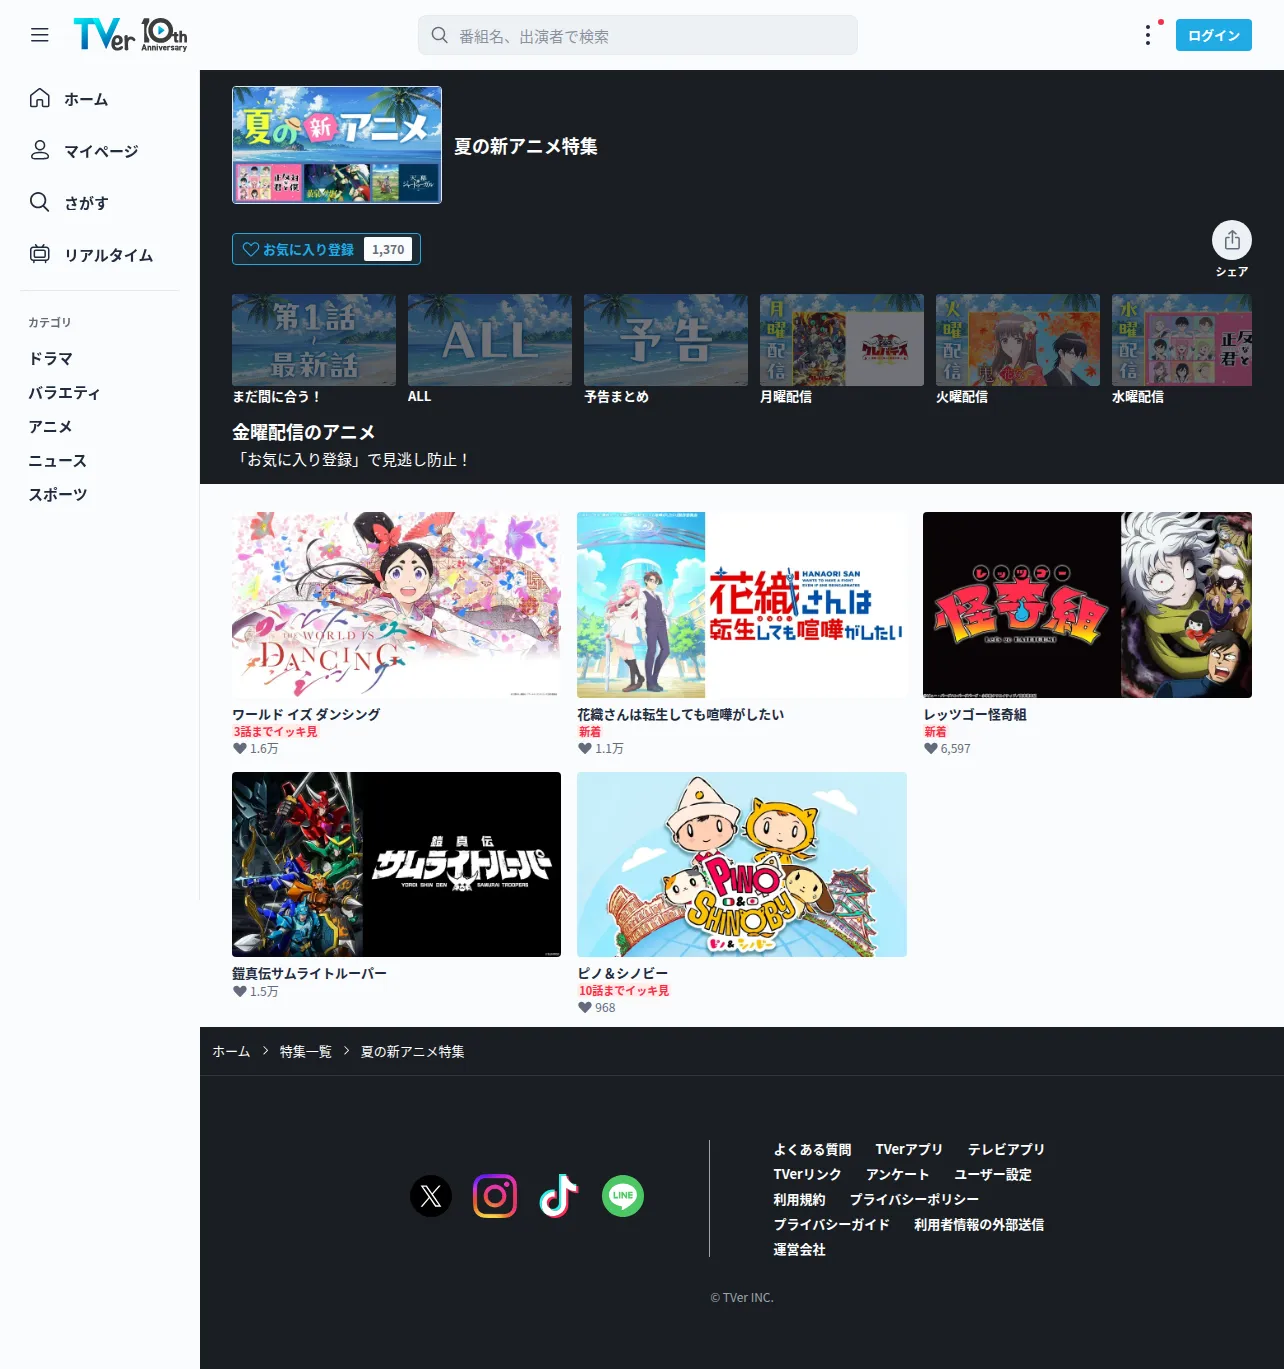The height and width of the screenshot is (1369, 1284).
Task: Open the X (Twitter) social icon
Action: coord(431,1196)
